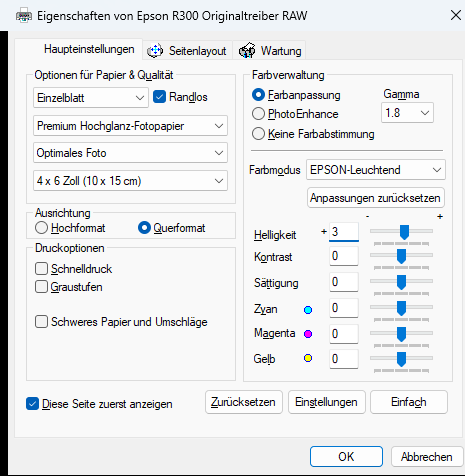Close the Eigenschaften dialog window
This screenshot has width=465, height=476.
click(456, 15)
